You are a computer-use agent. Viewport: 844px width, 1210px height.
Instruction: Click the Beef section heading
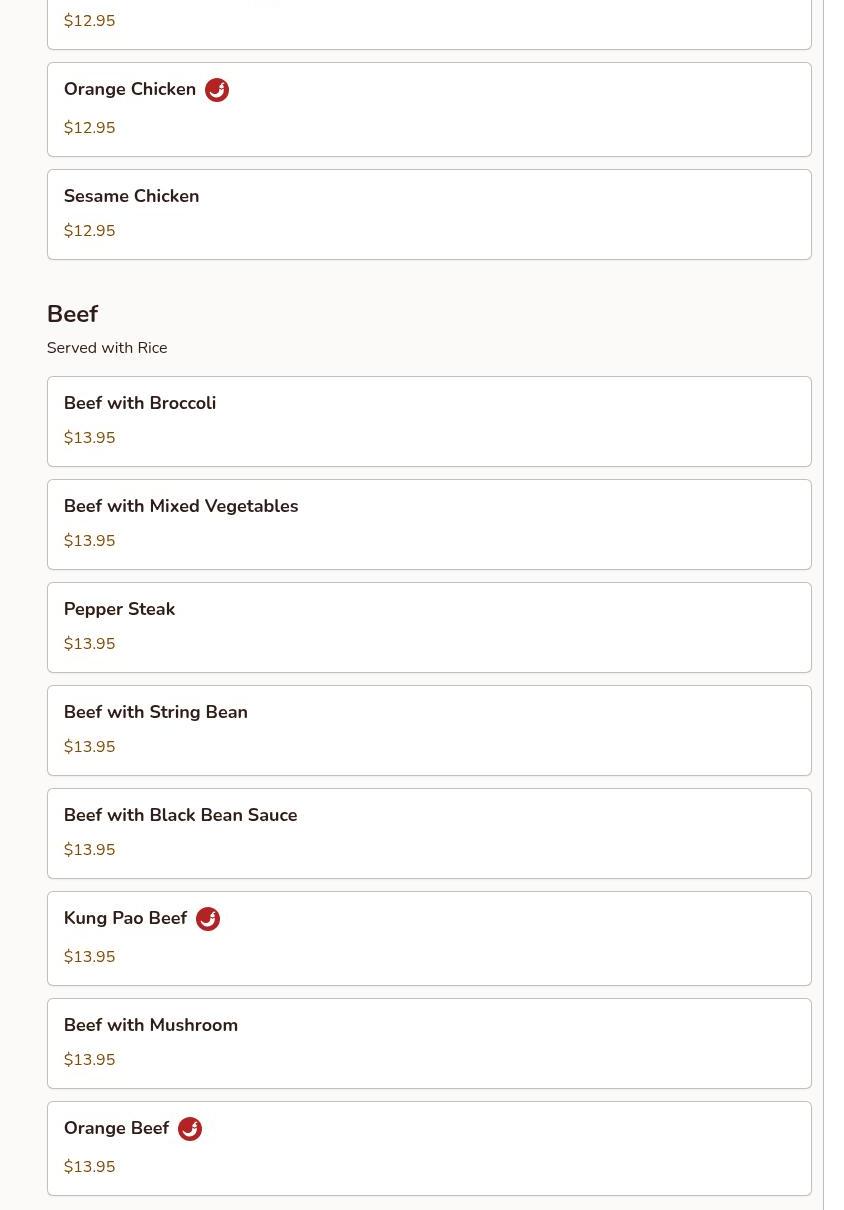[x=72, y=314]
